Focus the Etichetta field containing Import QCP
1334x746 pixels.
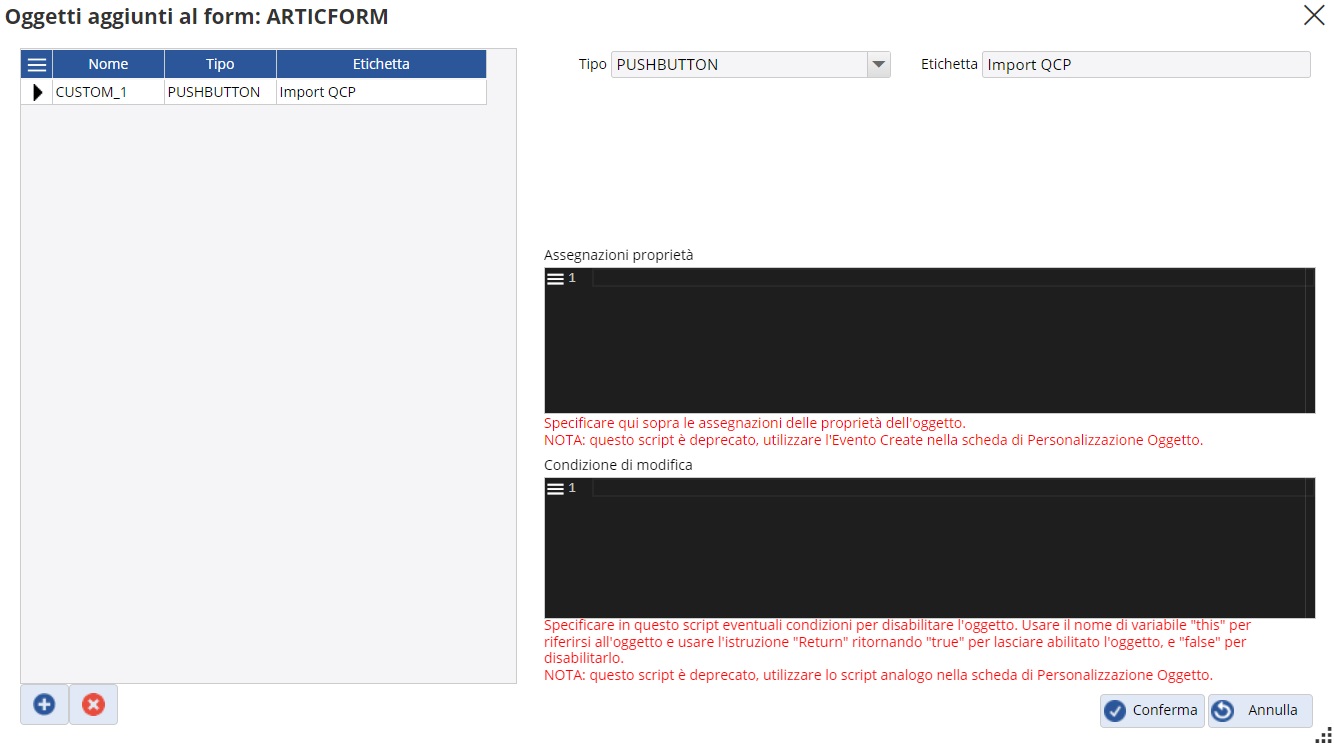point(1145,65)
